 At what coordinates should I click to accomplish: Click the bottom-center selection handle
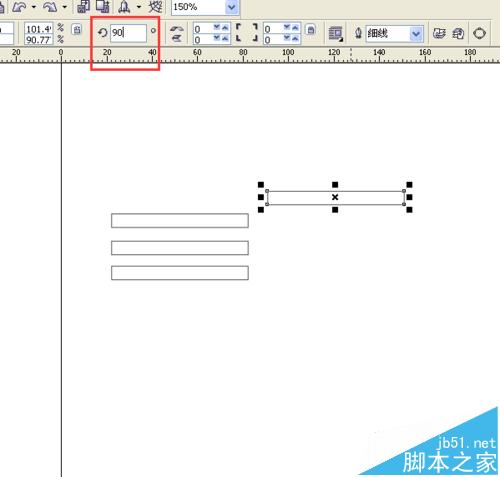click(335, 210)
